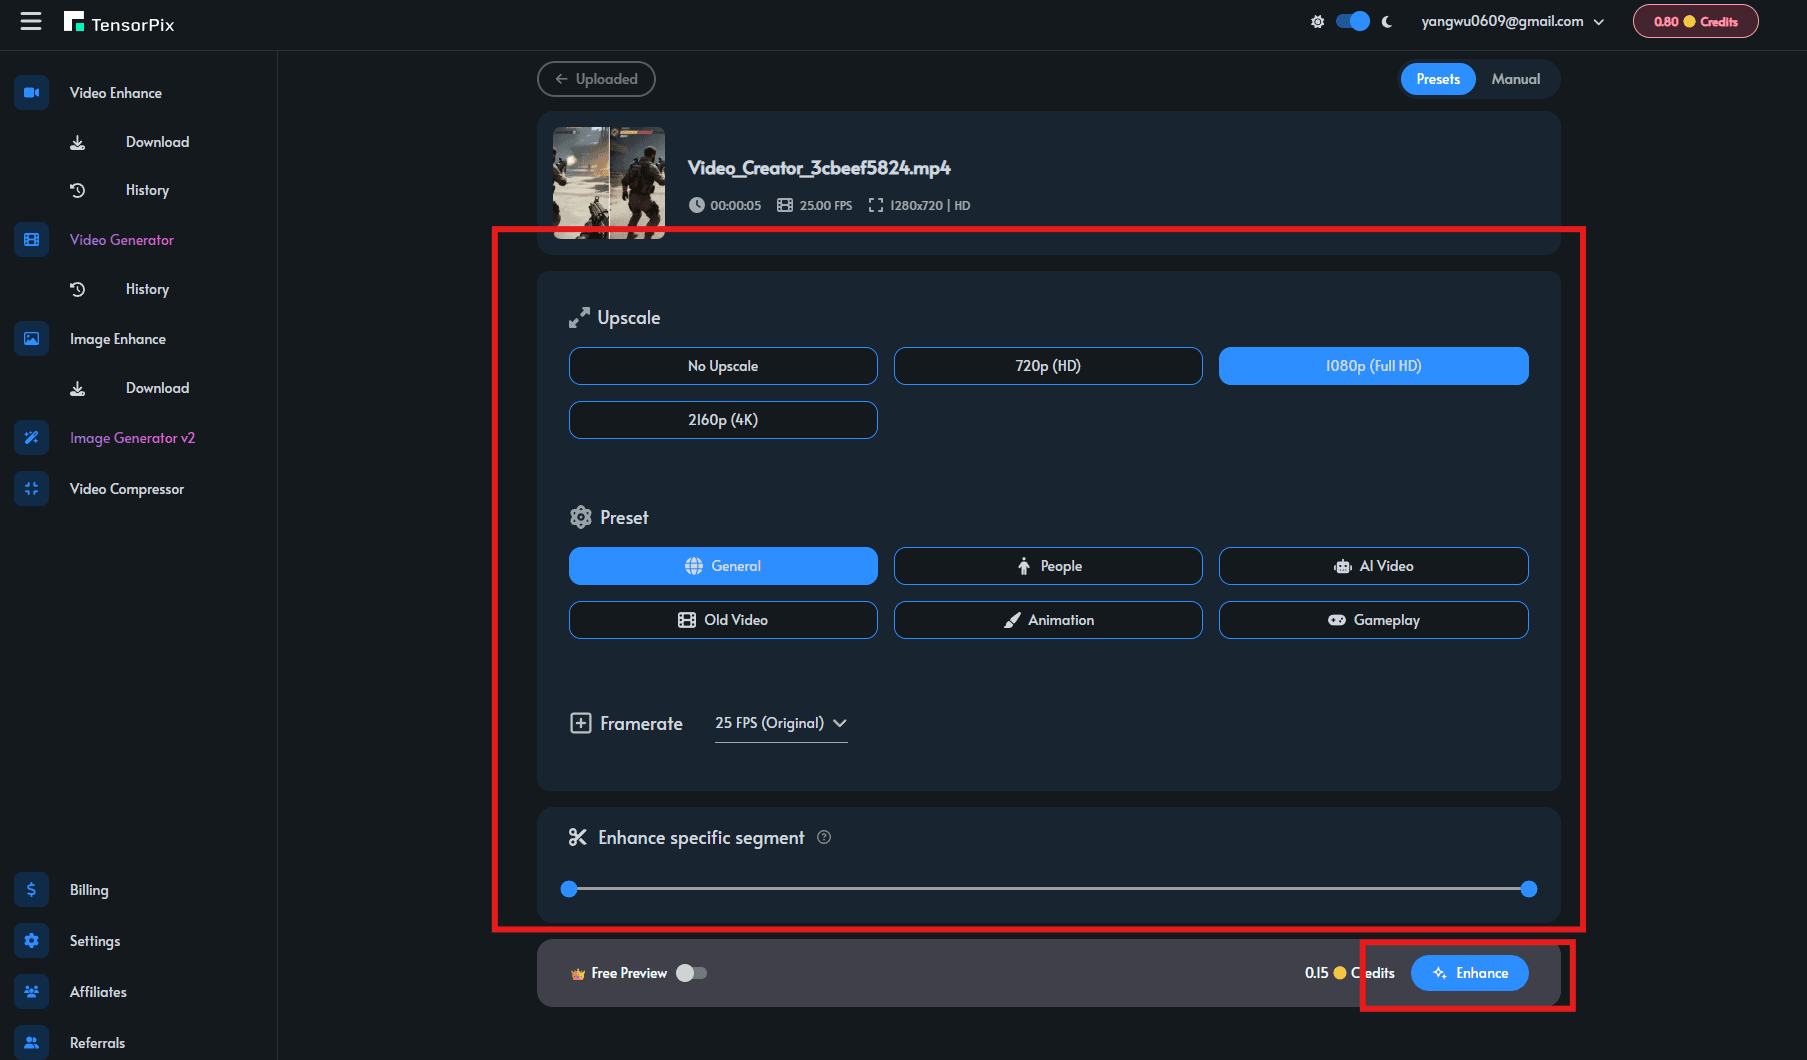The width and height of the screenshot is (1807, 1060).
Task: Click the Image Enhance picture icon
Action: [x=32, y=339]
